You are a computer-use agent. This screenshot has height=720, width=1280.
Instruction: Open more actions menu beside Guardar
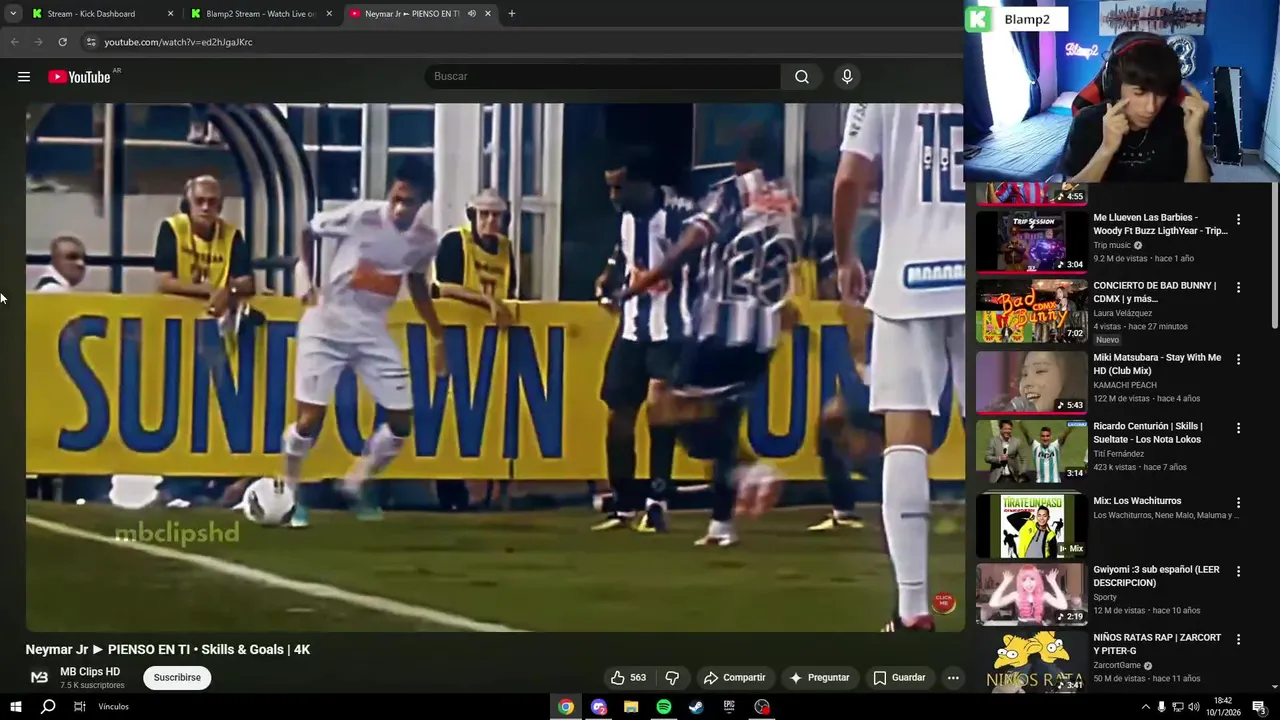953,678
